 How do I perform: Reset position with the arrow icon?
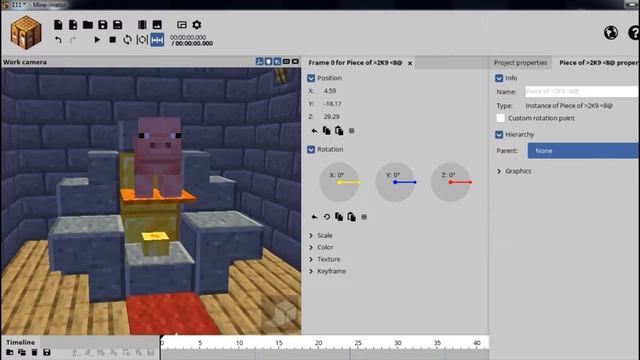click(314, 131)
